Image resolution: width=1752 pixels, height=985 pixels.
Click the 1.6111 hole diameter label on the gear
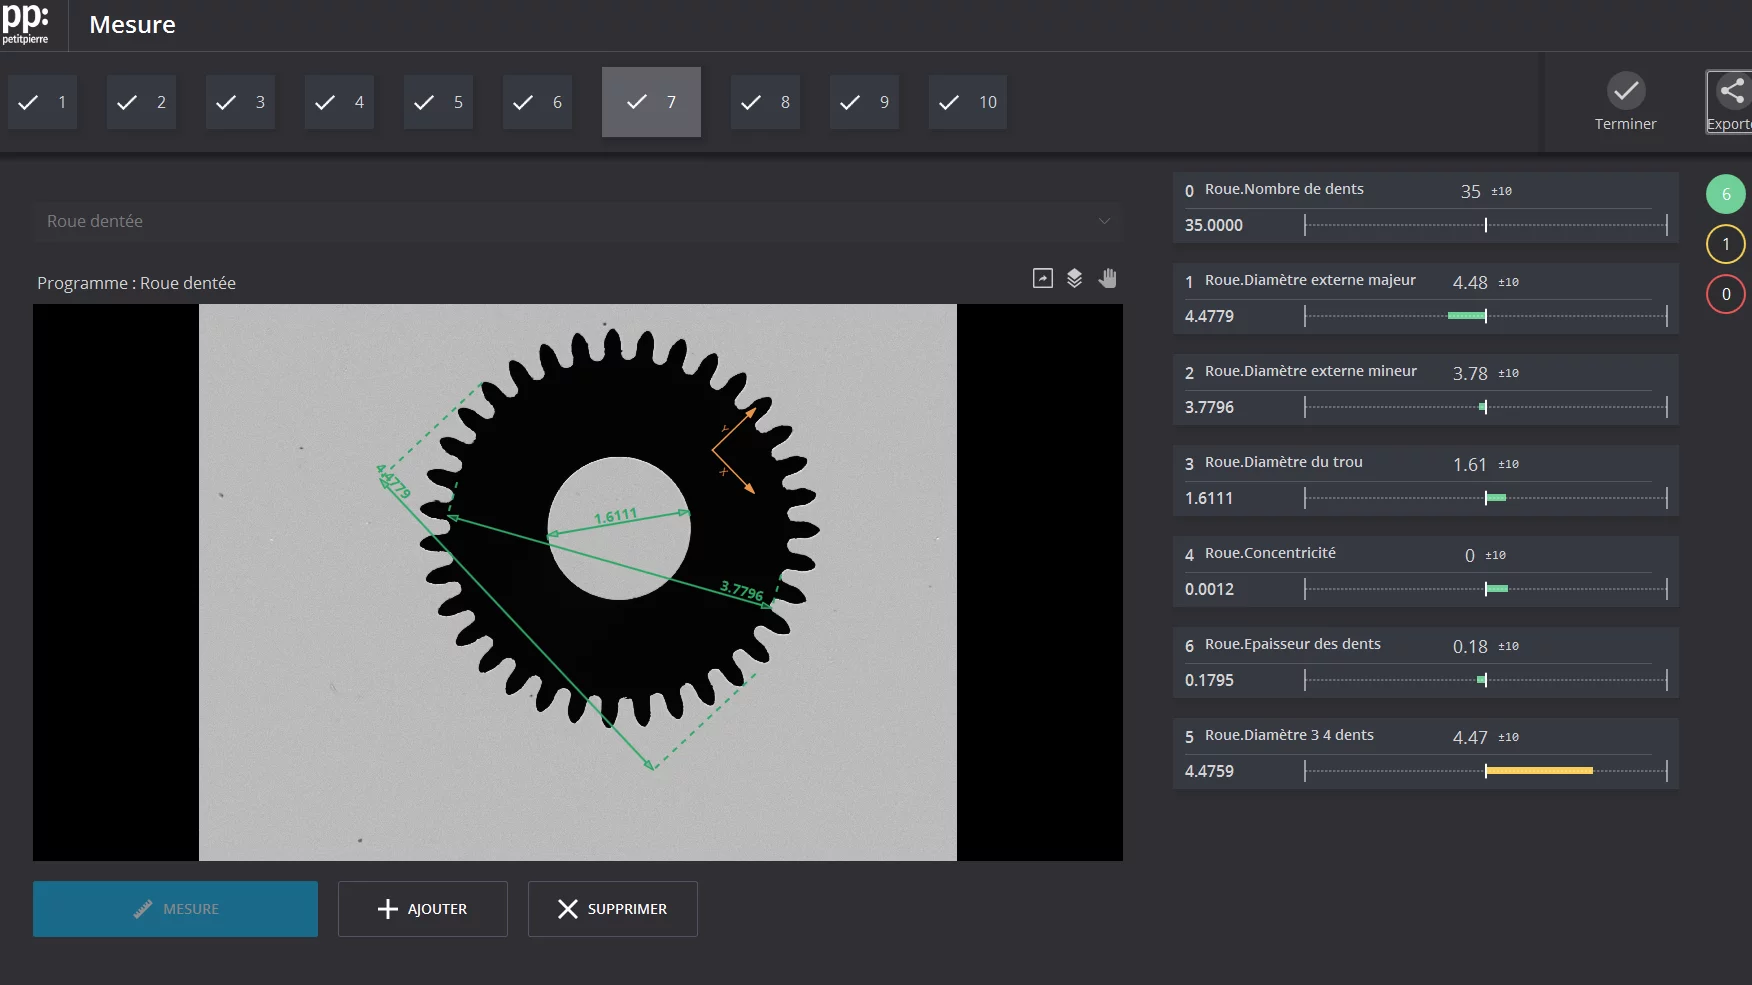tap(615, 517)
